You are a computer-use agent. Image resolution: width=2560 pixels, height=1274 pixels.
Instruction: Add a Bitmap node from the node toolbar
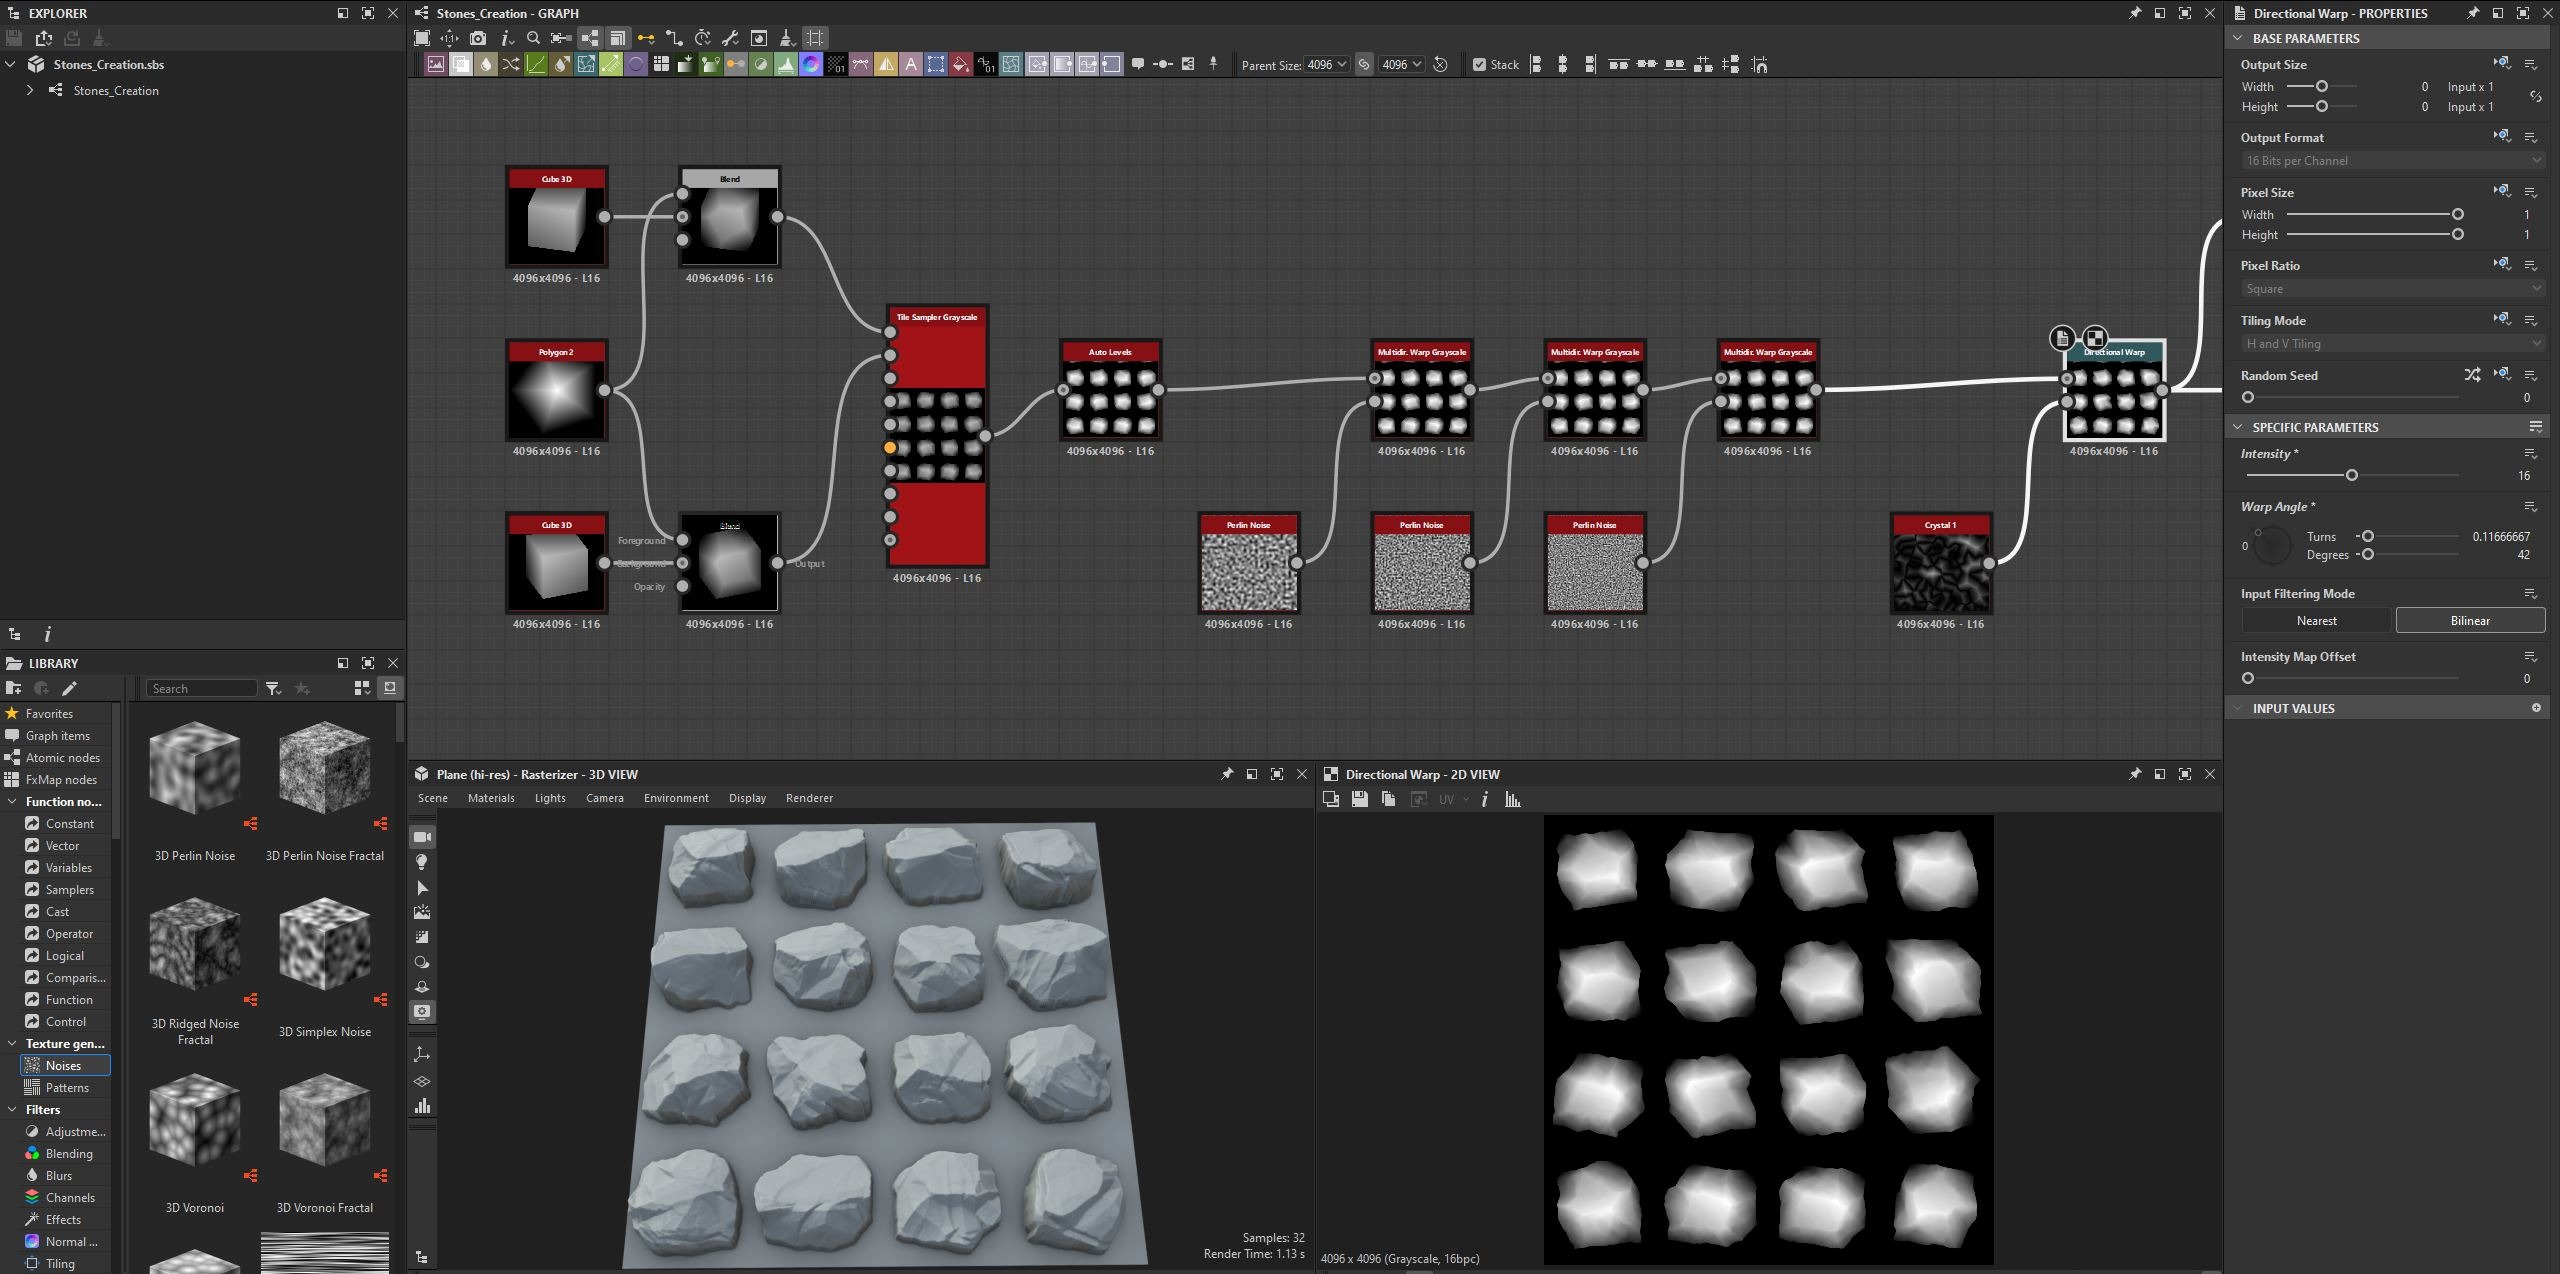click(435, 65)
